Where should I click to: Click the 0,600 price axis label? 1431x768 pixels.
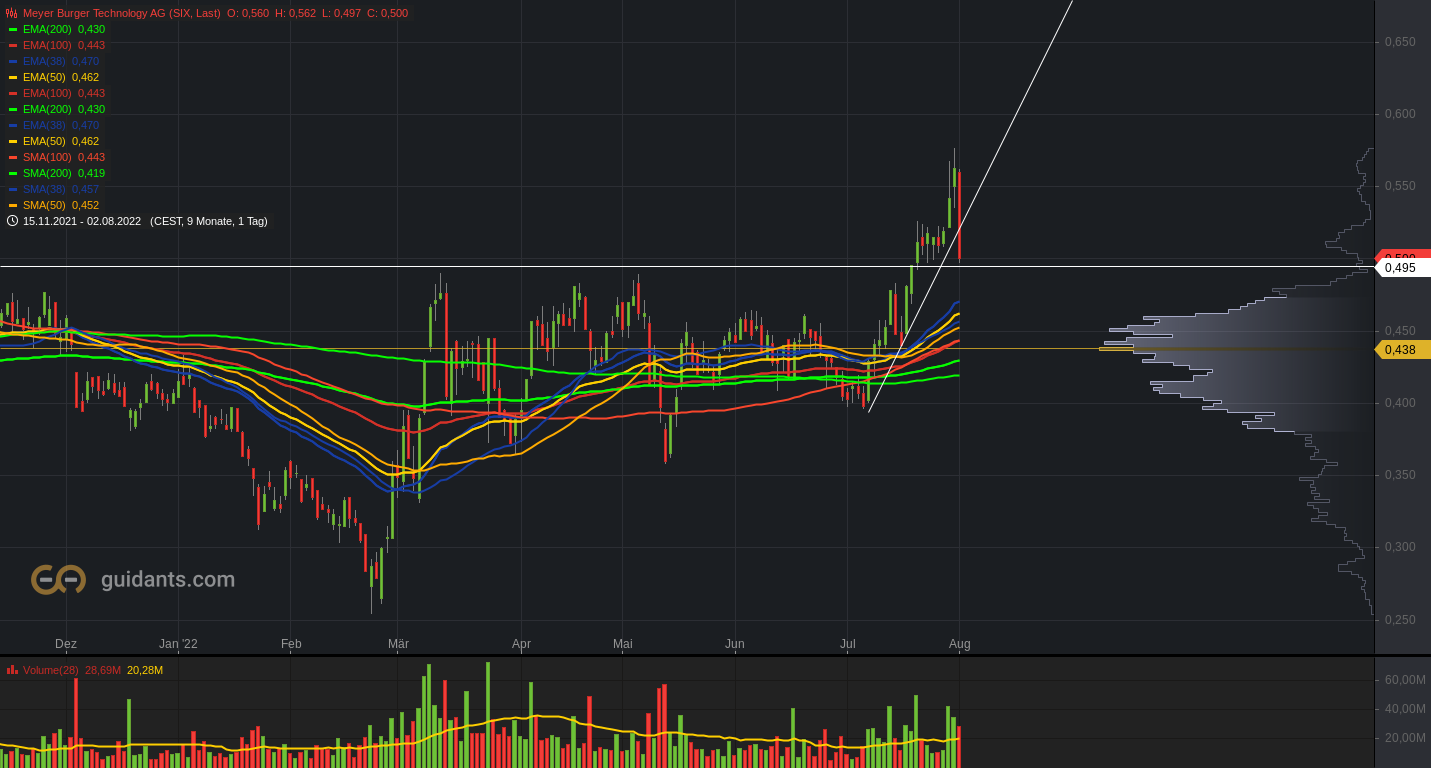coord(1400,114)
